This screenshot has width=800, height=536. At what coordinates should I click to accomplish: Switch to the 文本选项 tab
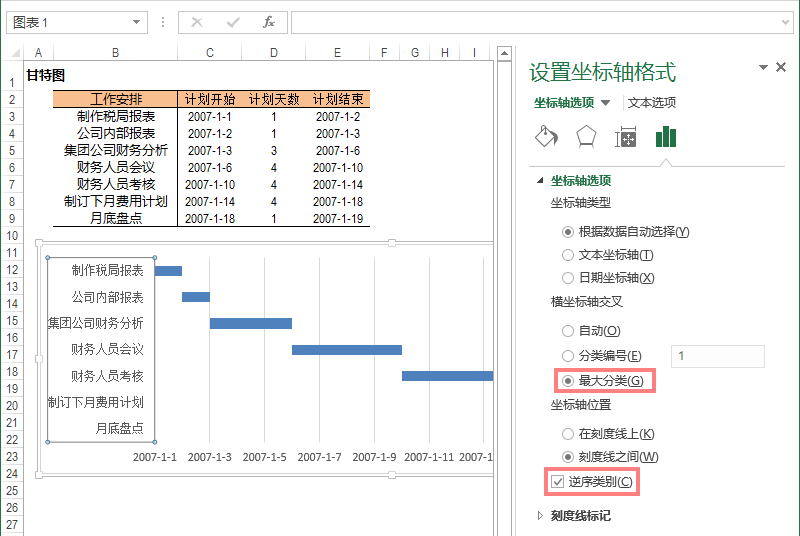[x=652, y=103]
